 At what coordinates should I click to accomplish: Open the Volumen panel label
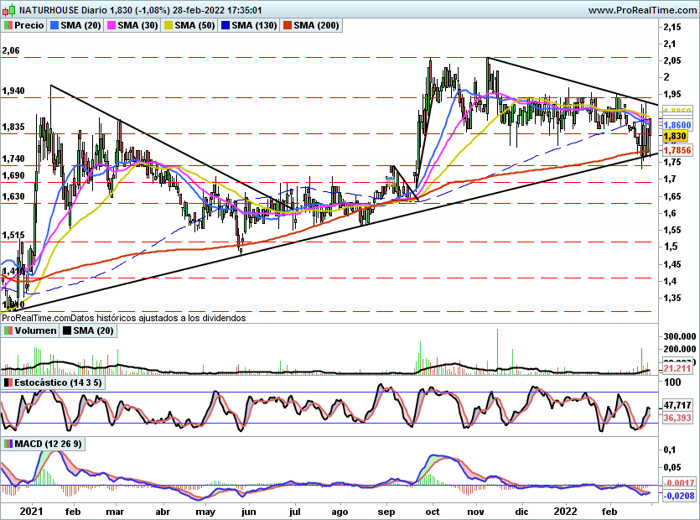point(30,331)
